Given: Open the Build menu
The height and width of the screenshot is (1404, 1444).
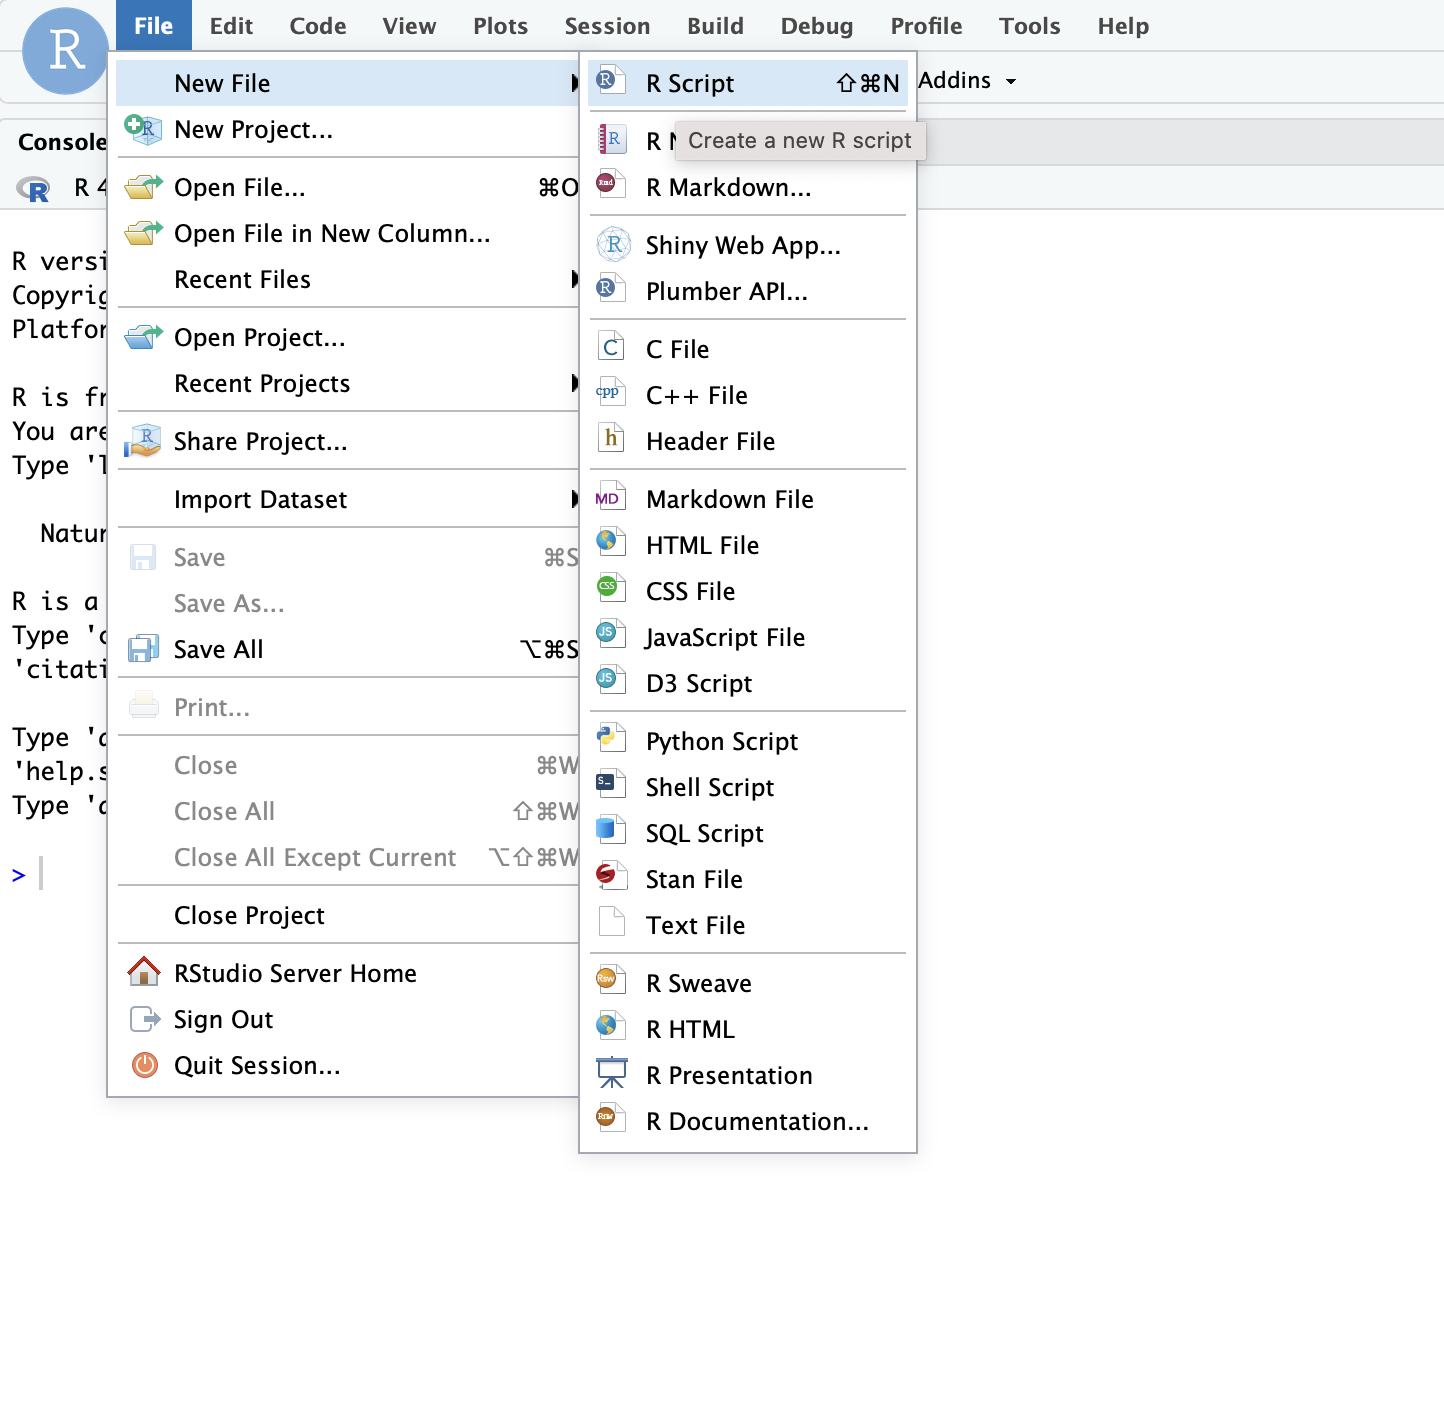Looking at the screenshot, I should (716, 26).
